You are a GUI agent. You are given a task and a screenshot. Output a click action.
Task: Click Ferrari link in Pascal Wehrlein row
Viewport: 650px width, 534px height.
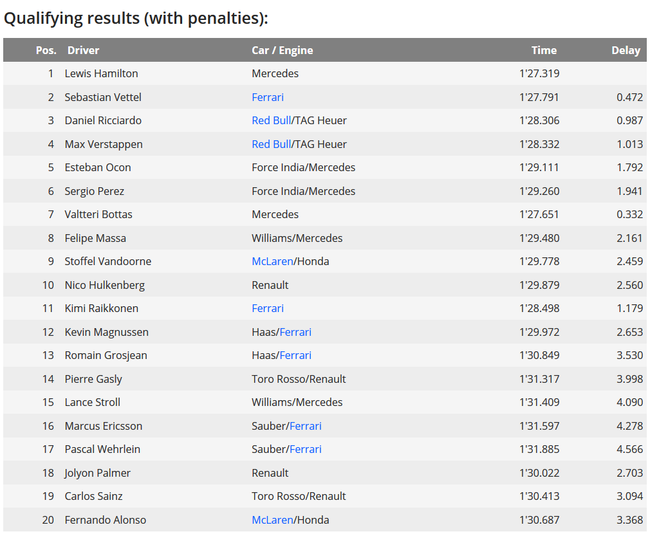(x=305, y=449)
